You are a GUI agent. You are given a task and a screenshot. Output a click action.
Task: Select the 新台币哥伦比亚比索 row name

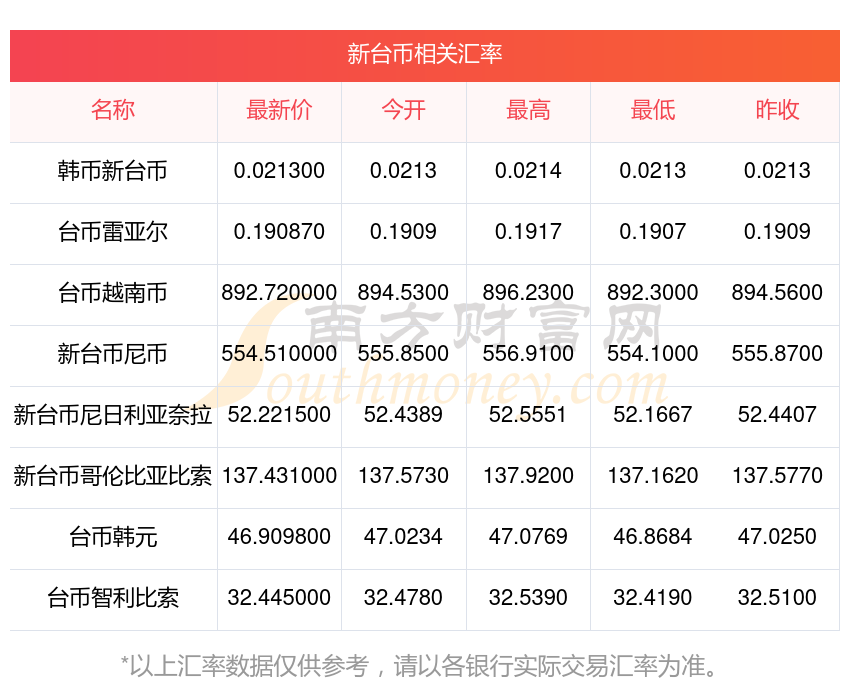pyautogui.click(x=113, y=476)
